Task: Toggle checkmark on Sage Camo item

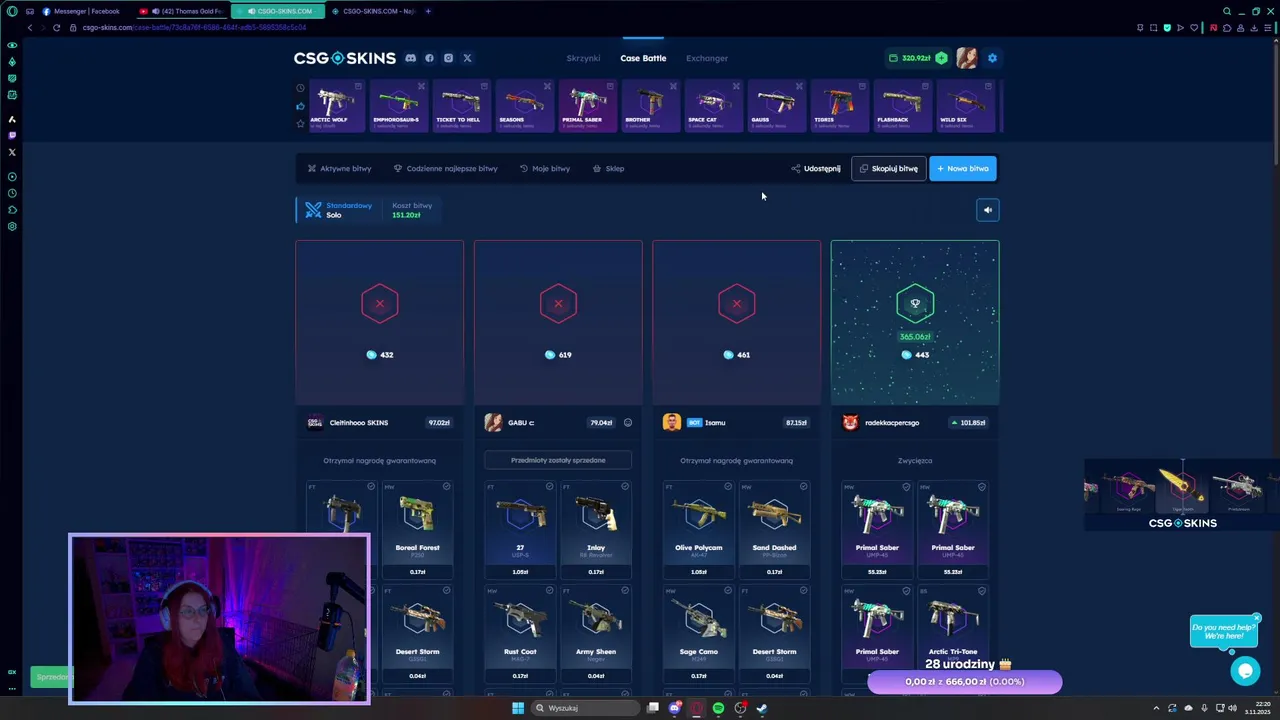Action: tap(728, 591)
